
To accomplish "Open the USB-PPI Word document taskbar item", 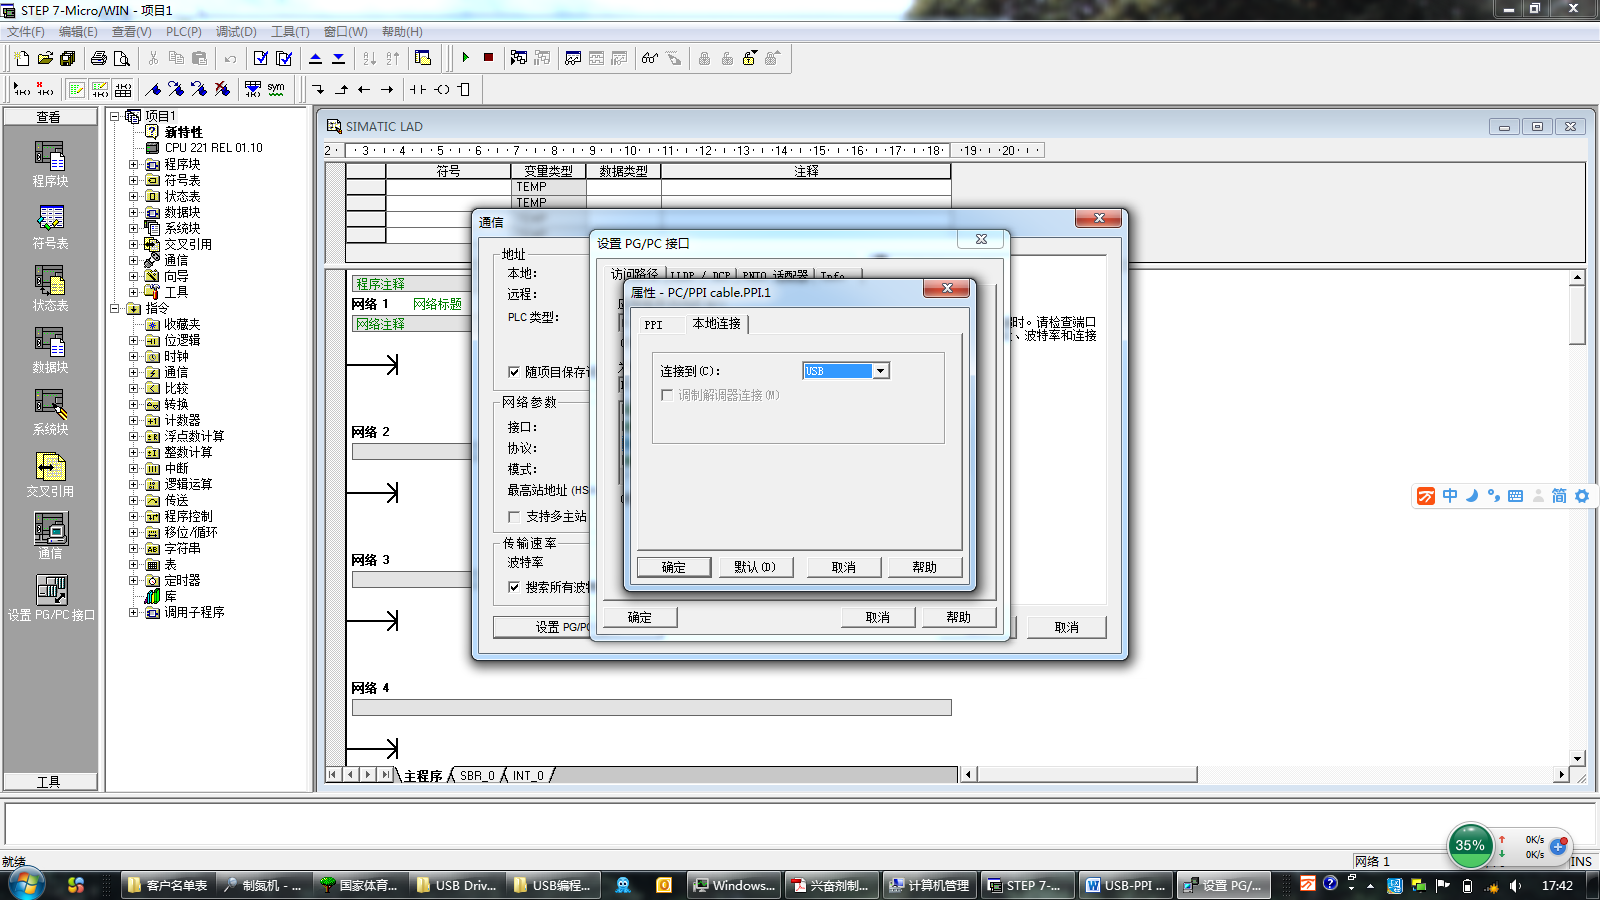I will coord(1126,885).
